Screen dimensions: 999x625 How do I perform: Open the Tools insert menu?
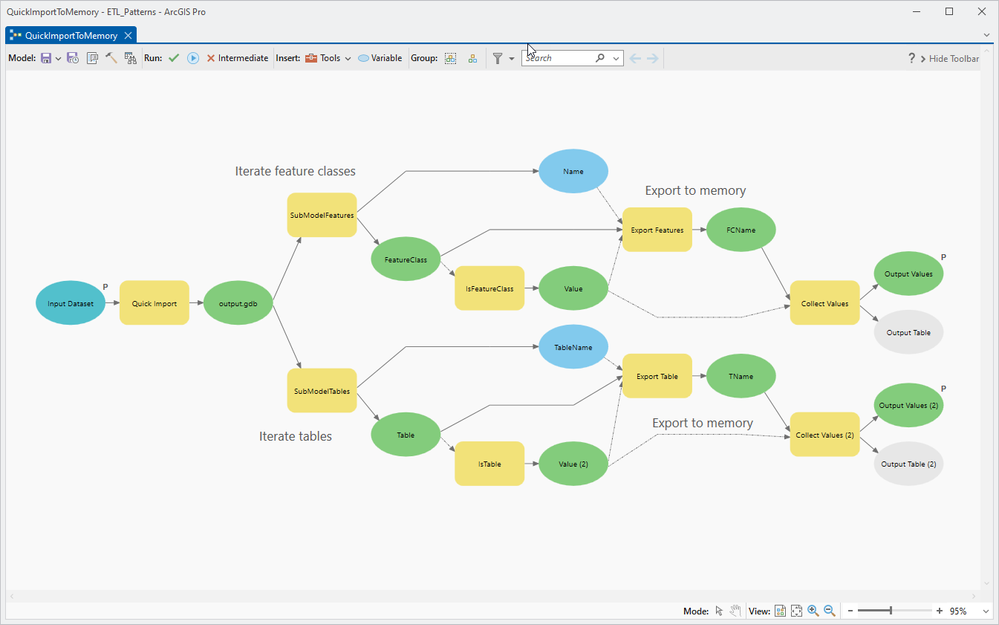328,58
